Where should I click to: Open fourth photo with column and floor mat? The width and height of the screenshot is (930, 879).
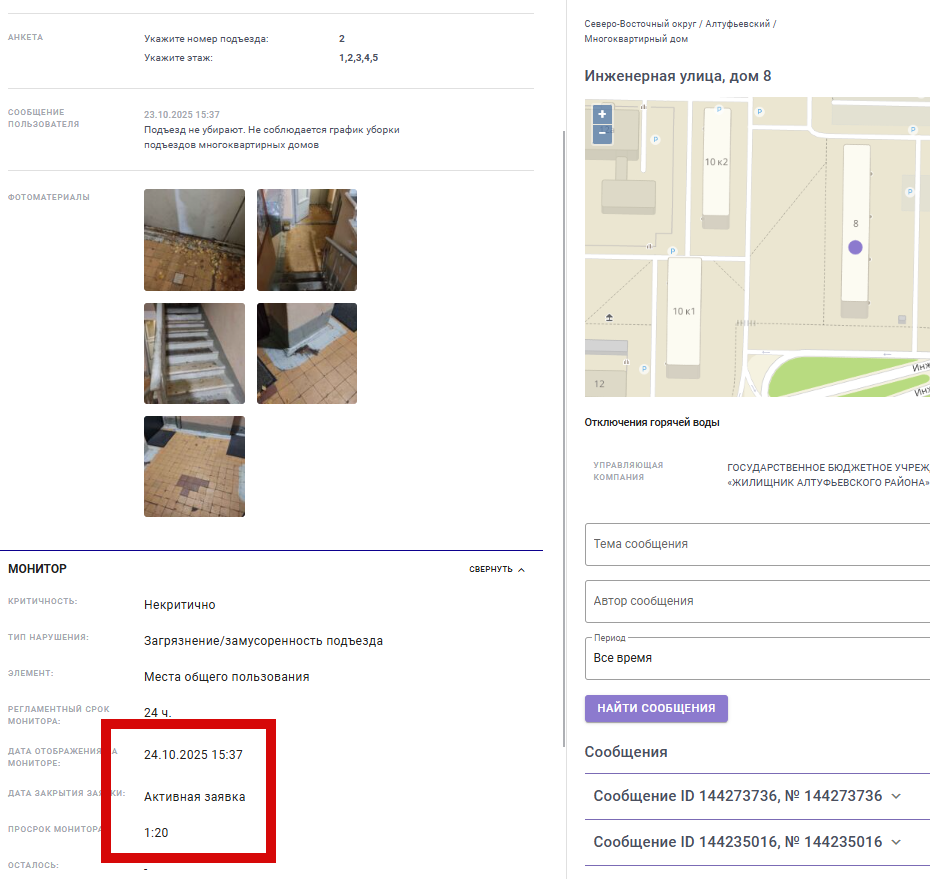coord(307,353)
